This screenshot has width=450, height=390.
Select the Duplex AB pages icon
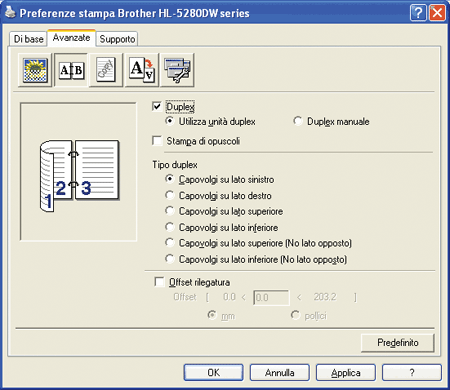click(x=72, y=70)
